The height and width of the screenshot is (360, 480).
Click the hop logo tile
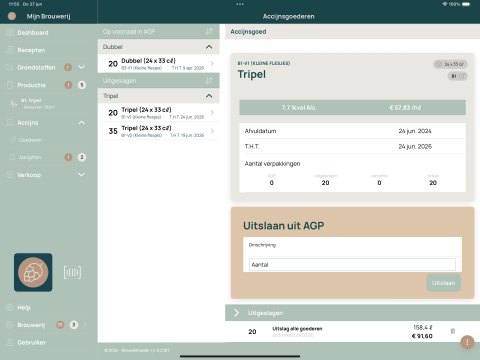click(x=33, y=272)
